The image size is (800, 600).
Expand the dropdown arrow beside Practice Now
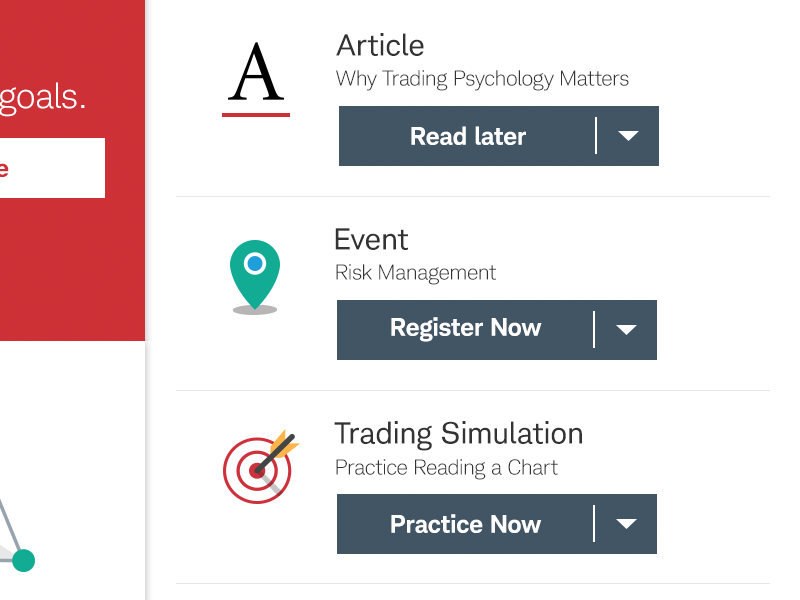(626, 524)
